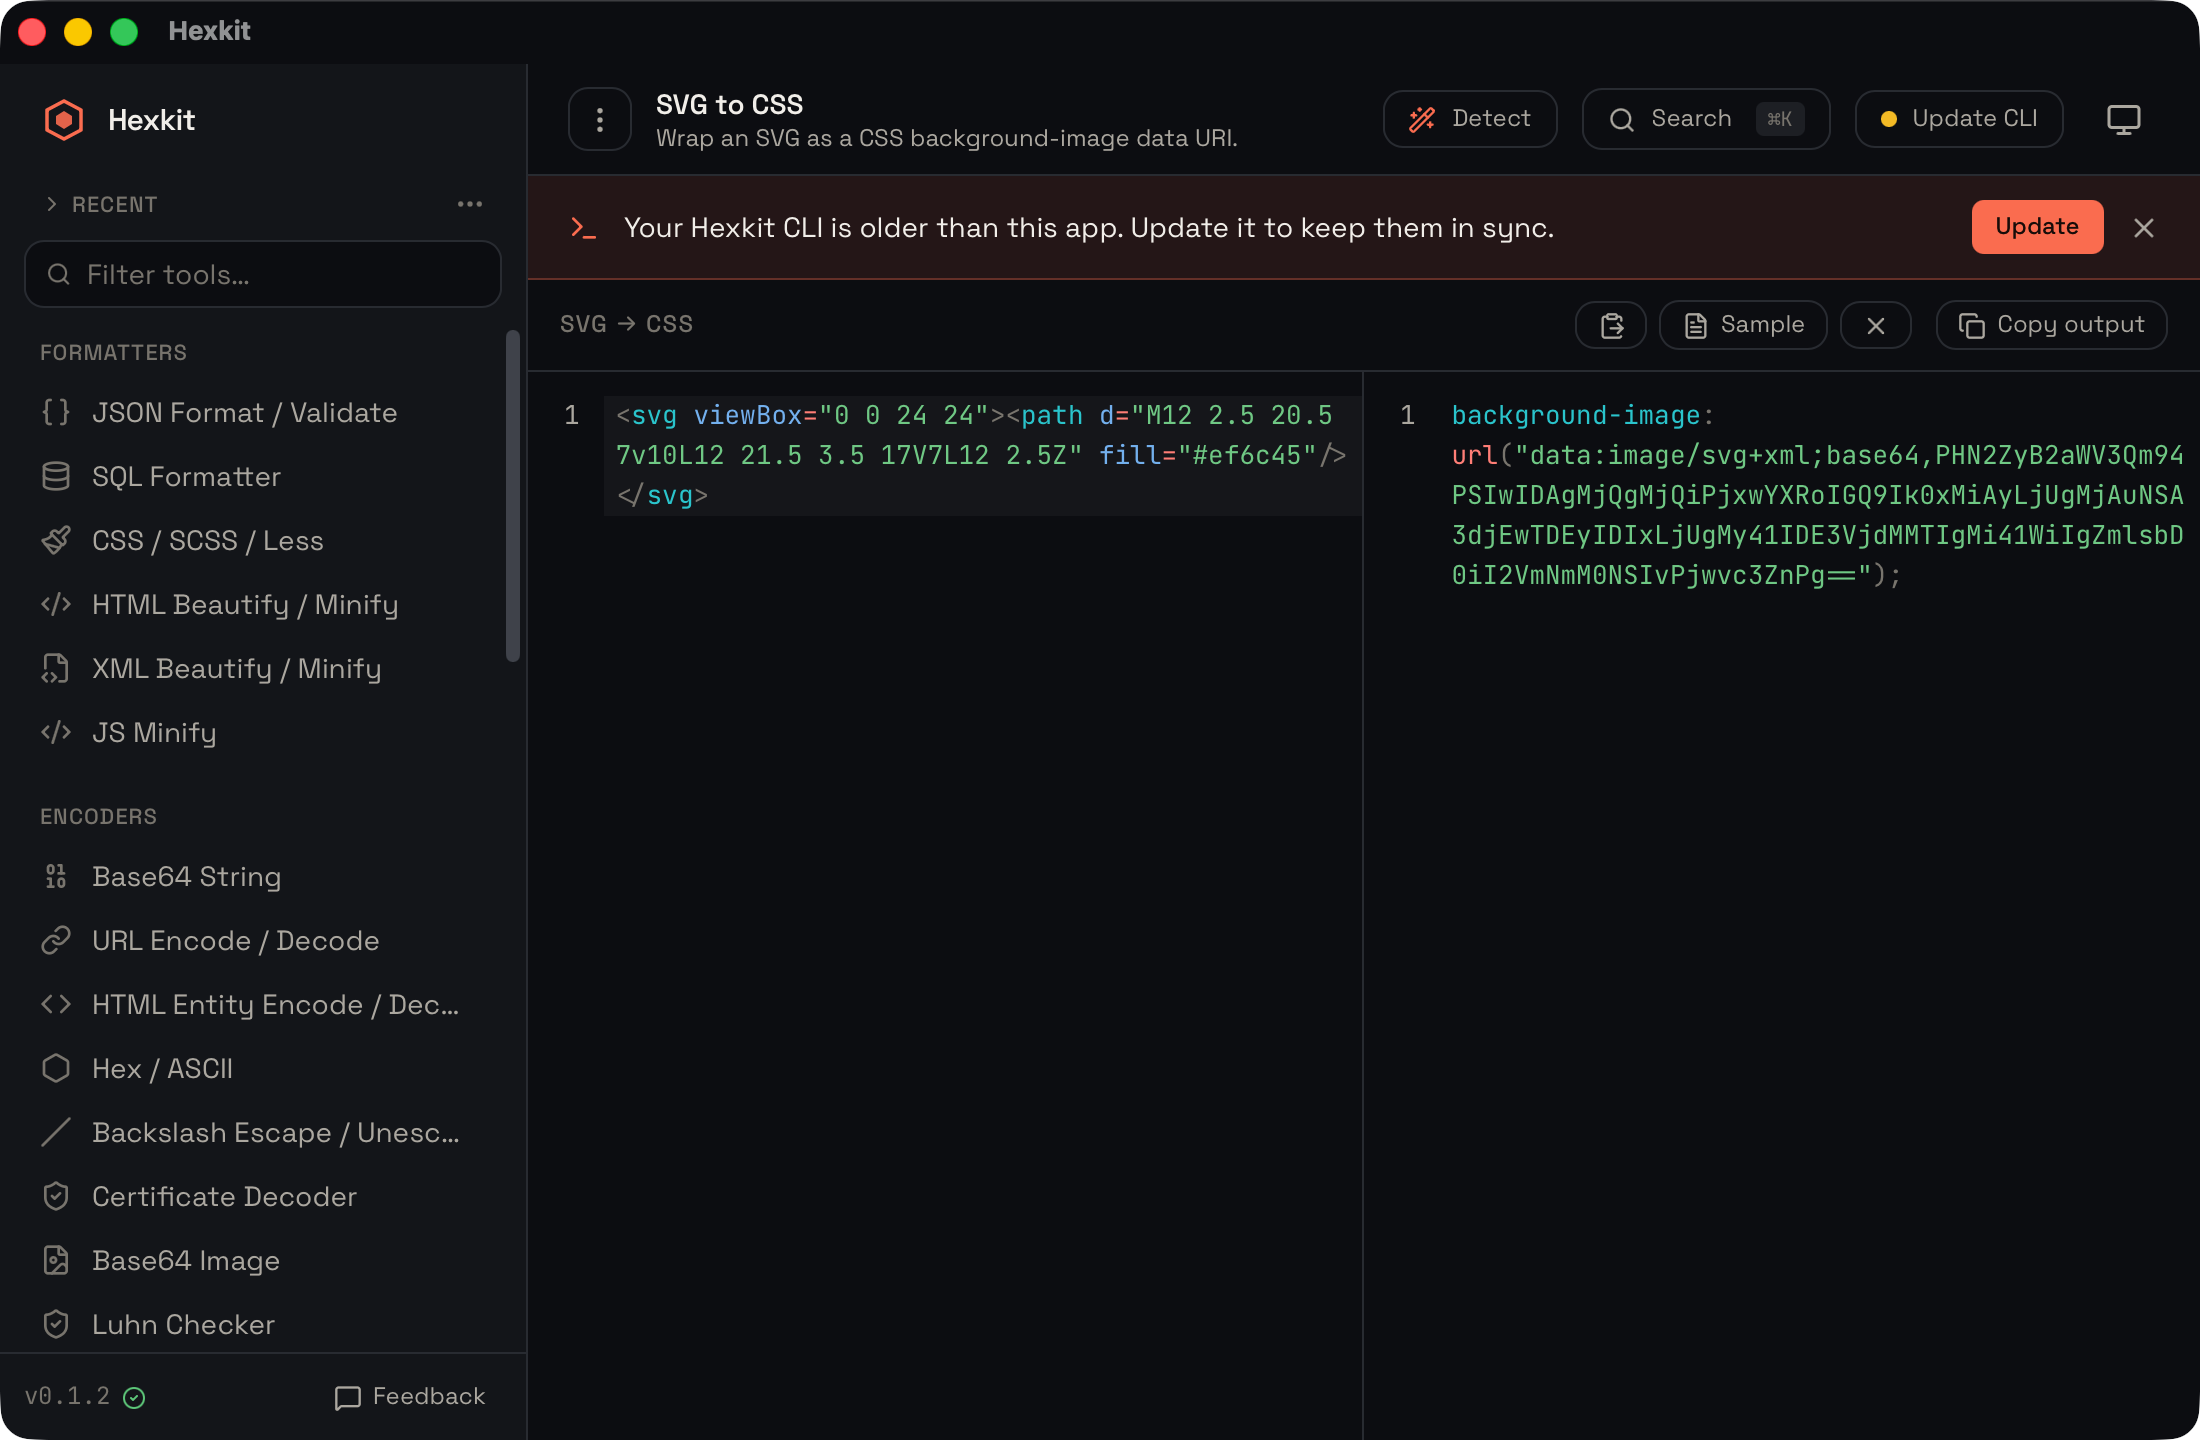Image resolution: width=2200 pixels, height=1440 pixels.
Task: Paste from clipboard icon button
Action: click(x=1611, y=325)
